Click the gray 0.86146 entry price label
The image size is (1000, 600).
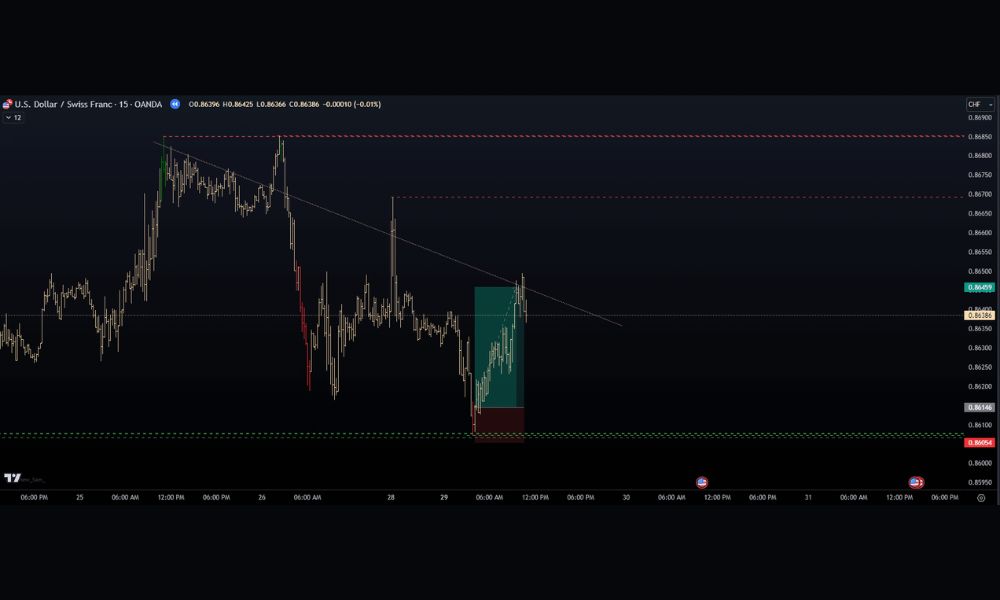pos(979,407)
